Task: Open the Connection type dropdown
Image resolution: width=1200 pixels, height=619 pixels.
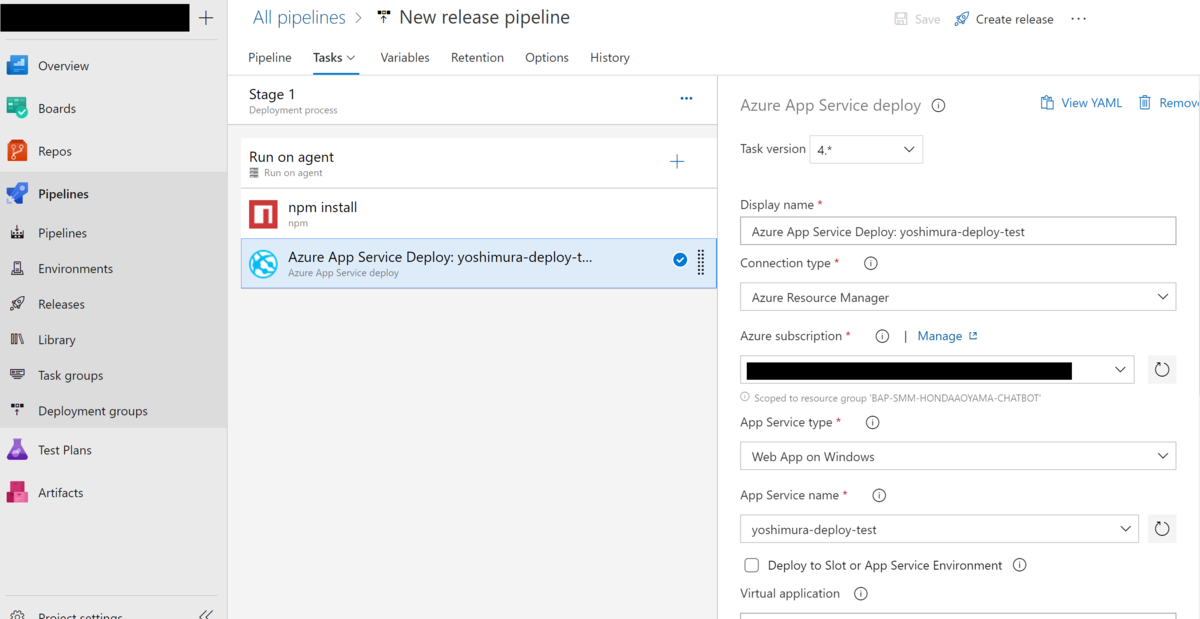Action: click(958, 297)
